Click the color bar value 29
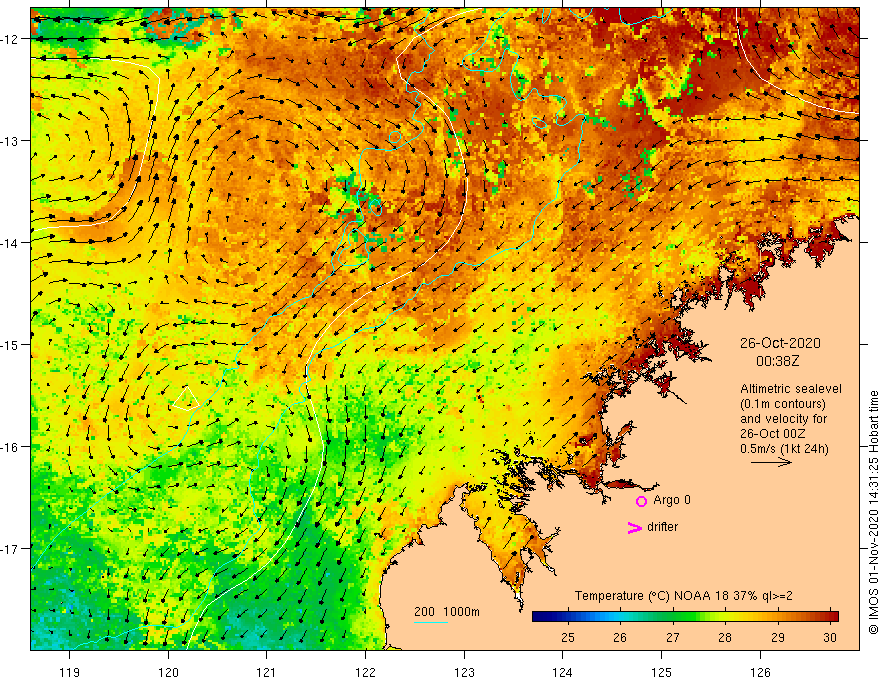 coord(777,637)
